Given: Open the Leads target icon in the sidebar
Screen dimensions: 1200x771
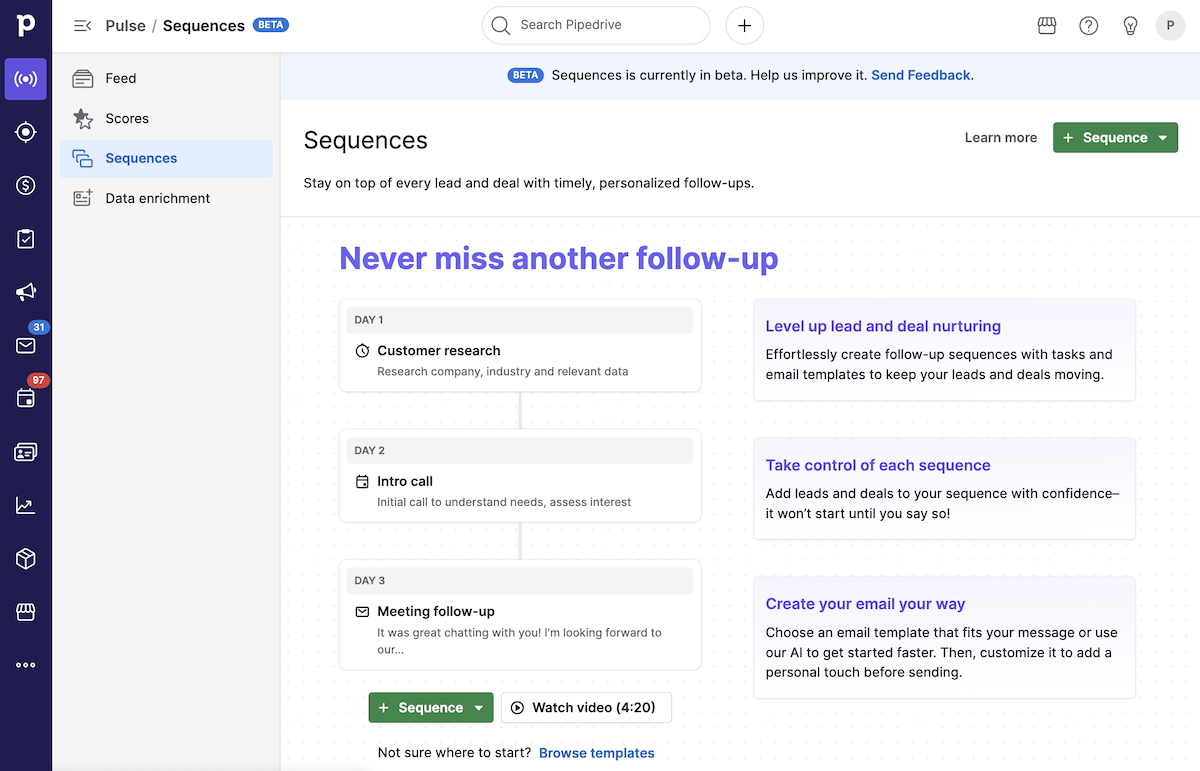Looking at the screenshot, I should pos(26,131).
